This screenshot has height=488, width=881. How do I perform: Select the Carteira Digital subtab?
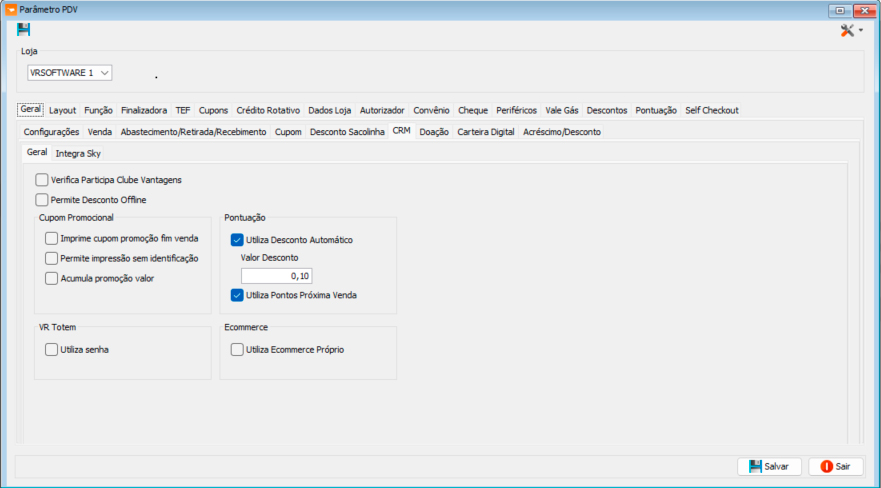[x=485, y=132]
